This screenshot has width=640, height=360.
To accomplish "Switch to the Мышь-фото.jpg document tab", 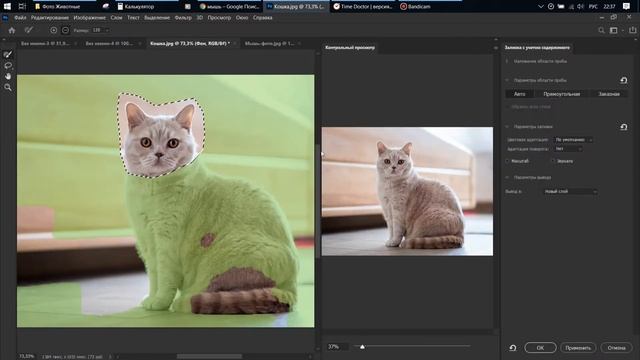I will tap(269, 43).
